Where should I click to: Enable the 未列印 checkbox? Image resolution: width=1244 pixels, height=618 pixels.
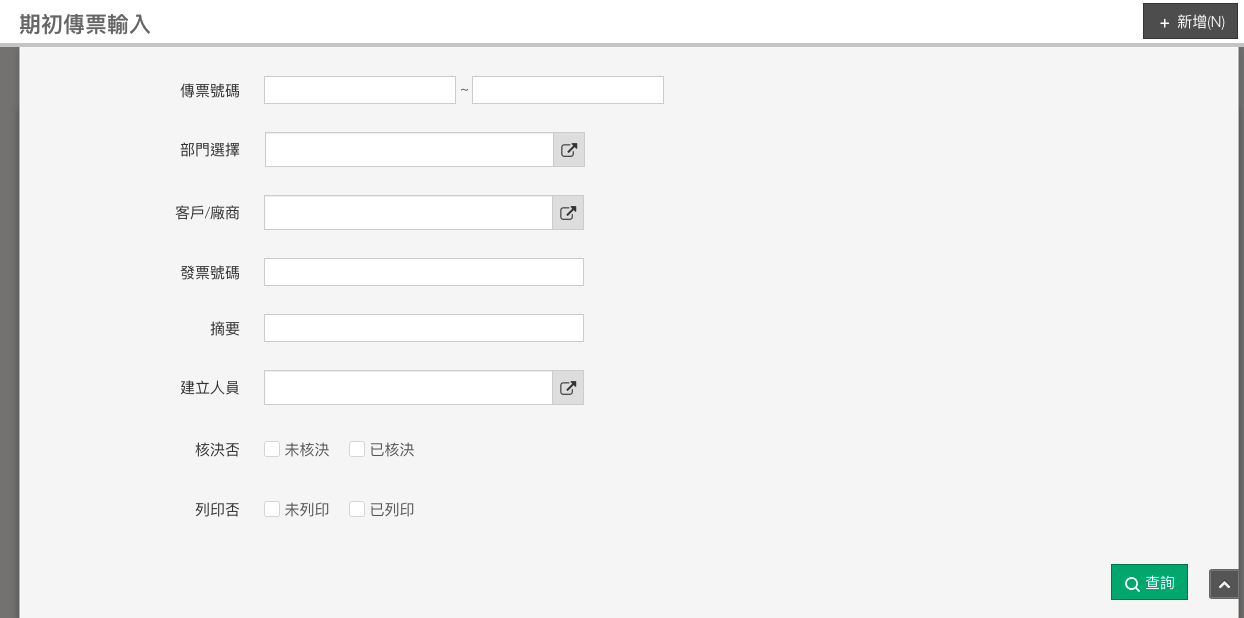pos(272,510)
